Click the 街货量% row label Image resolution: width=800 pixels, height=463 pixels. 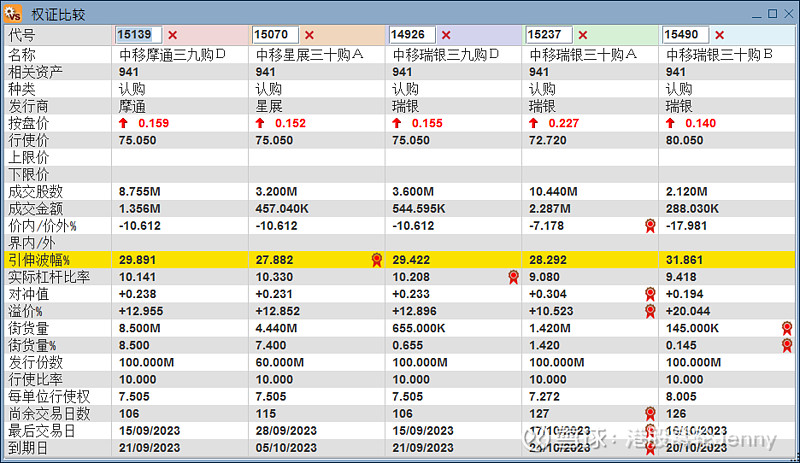tap(32, 346)
